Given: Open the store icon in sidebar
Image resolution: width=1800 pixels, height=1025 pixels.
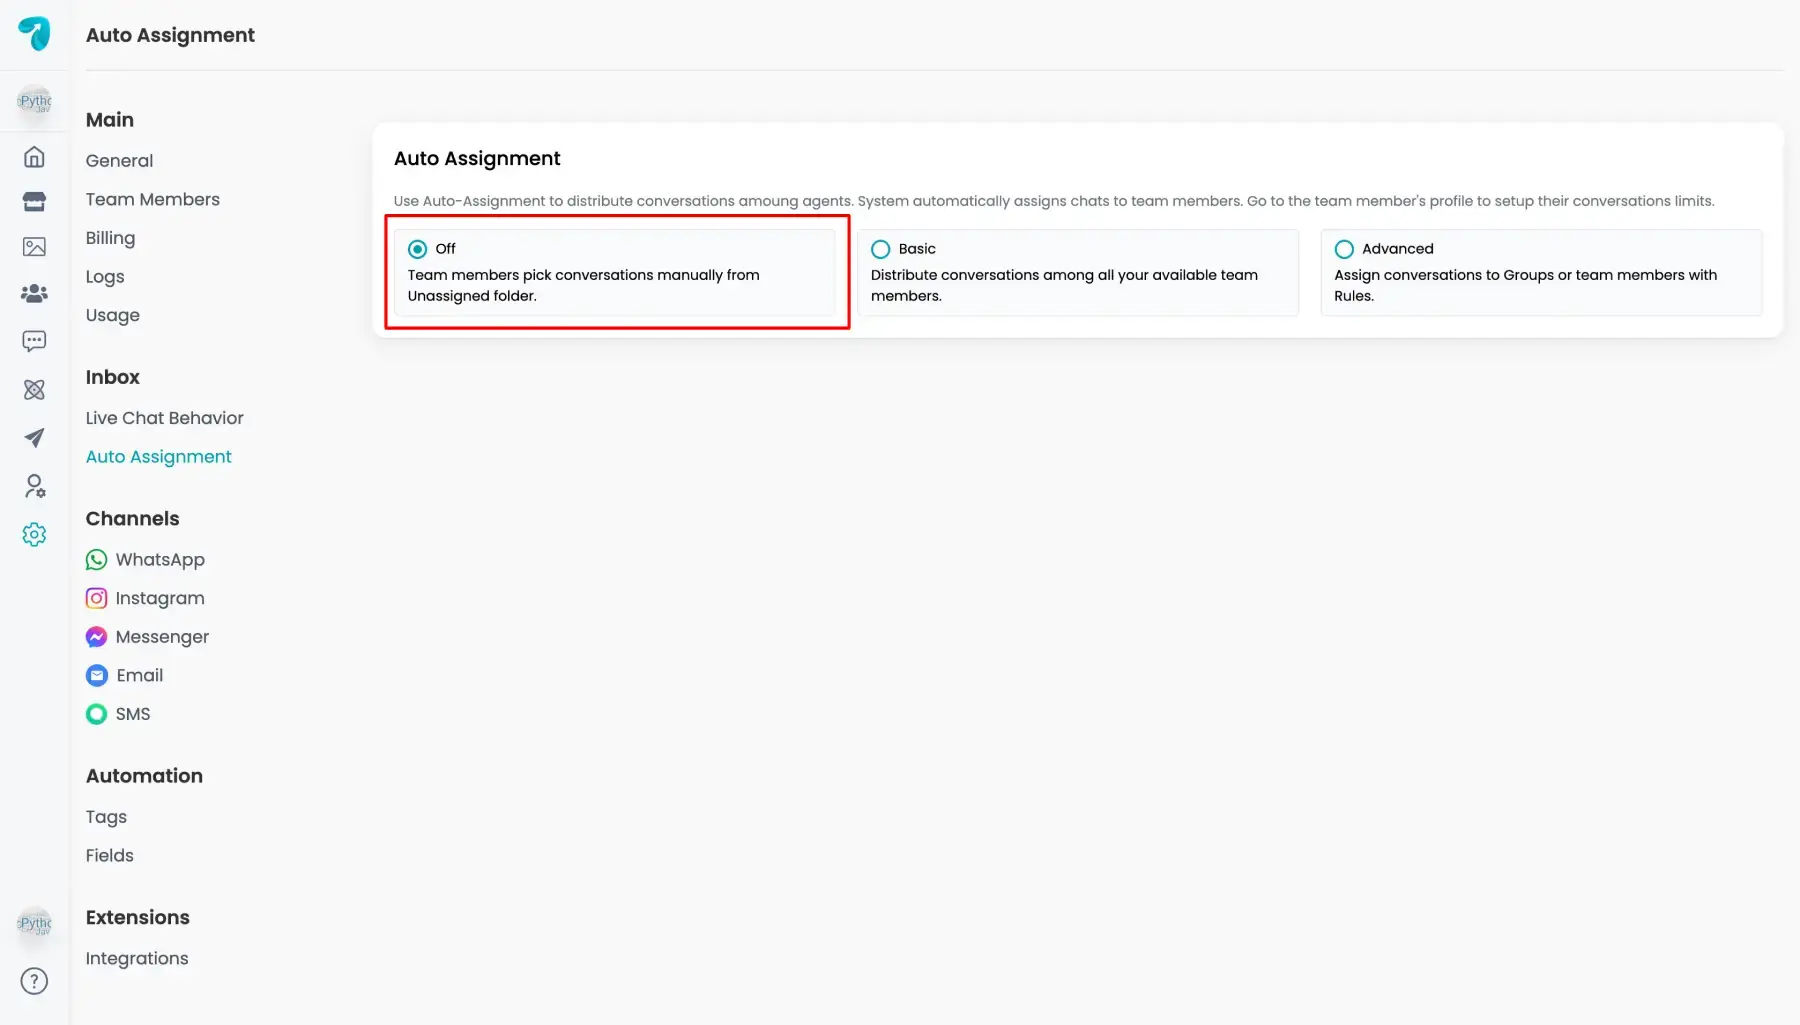Looking at the screenshot, I should click(x=34, y=202).
